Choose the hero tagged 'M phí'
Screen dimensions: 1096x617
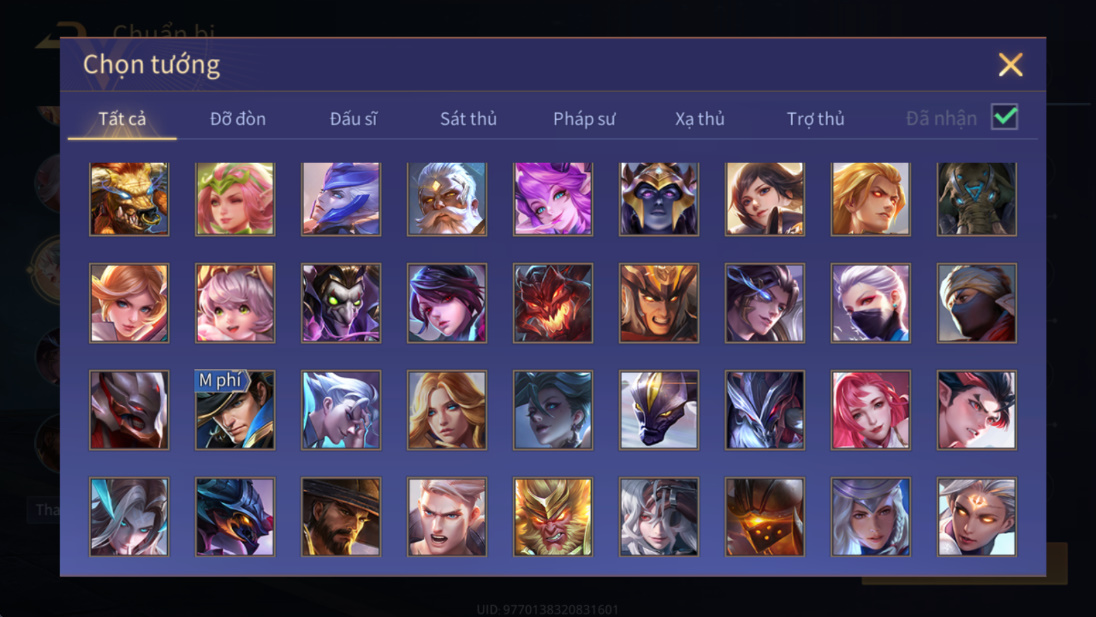pos(235,410)
